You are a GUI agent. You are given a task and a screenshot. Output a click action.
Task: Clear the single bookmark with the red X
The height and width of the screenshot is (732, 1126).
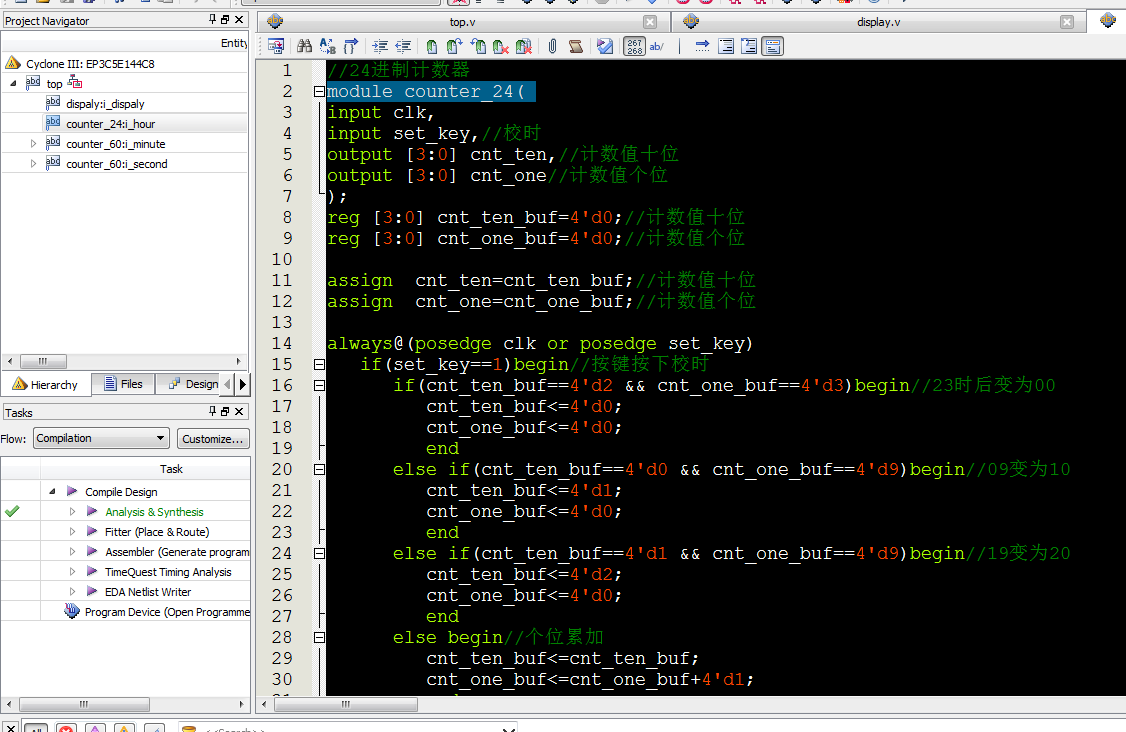pyautogui.click(x=501, y=47)
